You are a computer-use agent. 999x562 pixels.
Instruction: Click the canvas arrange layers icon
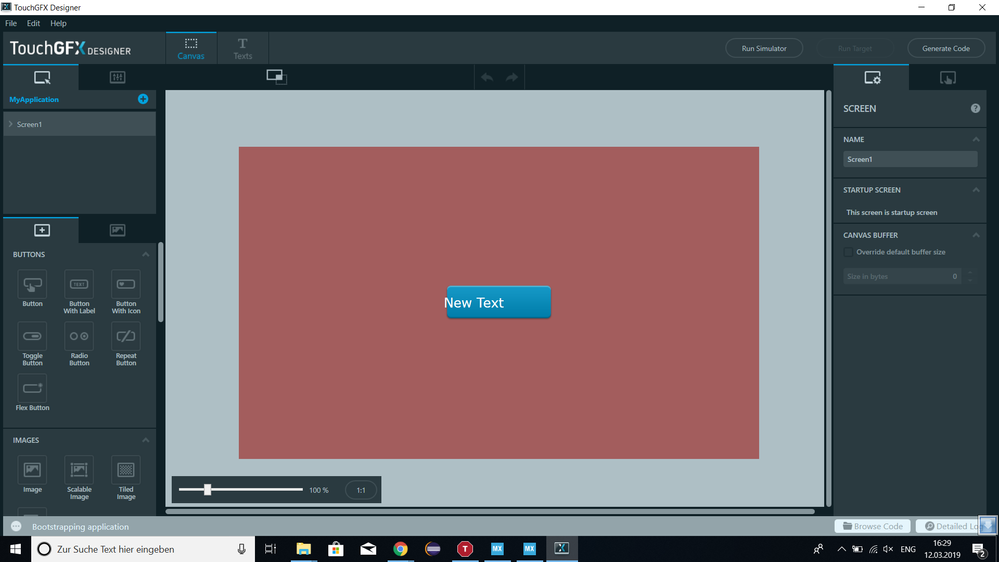277,77
